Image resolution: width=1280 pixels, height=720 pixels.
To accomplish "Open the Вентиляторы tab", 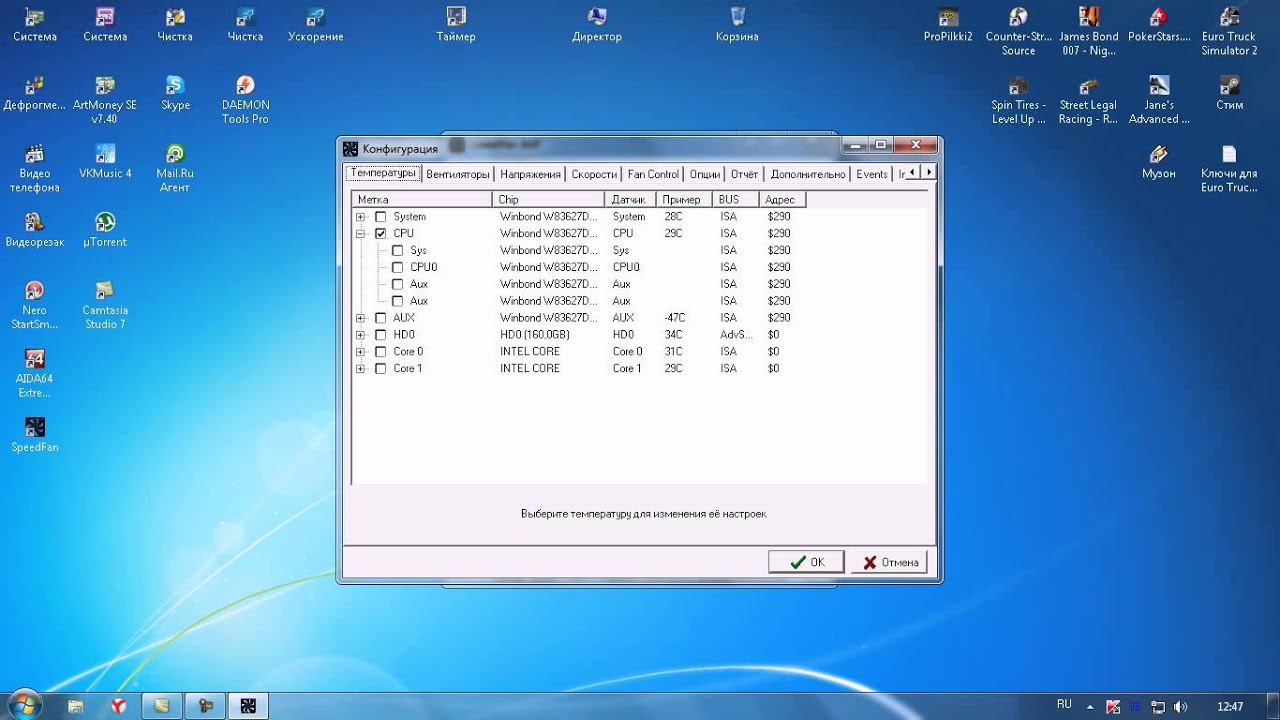I will pyautogui.click(x=458, y=173).
